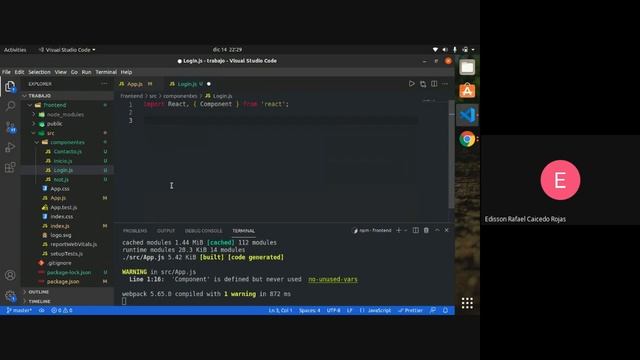Screen dimensions: 640x360
Task: Open Activities overview in top bar
Action: (15, 50)
